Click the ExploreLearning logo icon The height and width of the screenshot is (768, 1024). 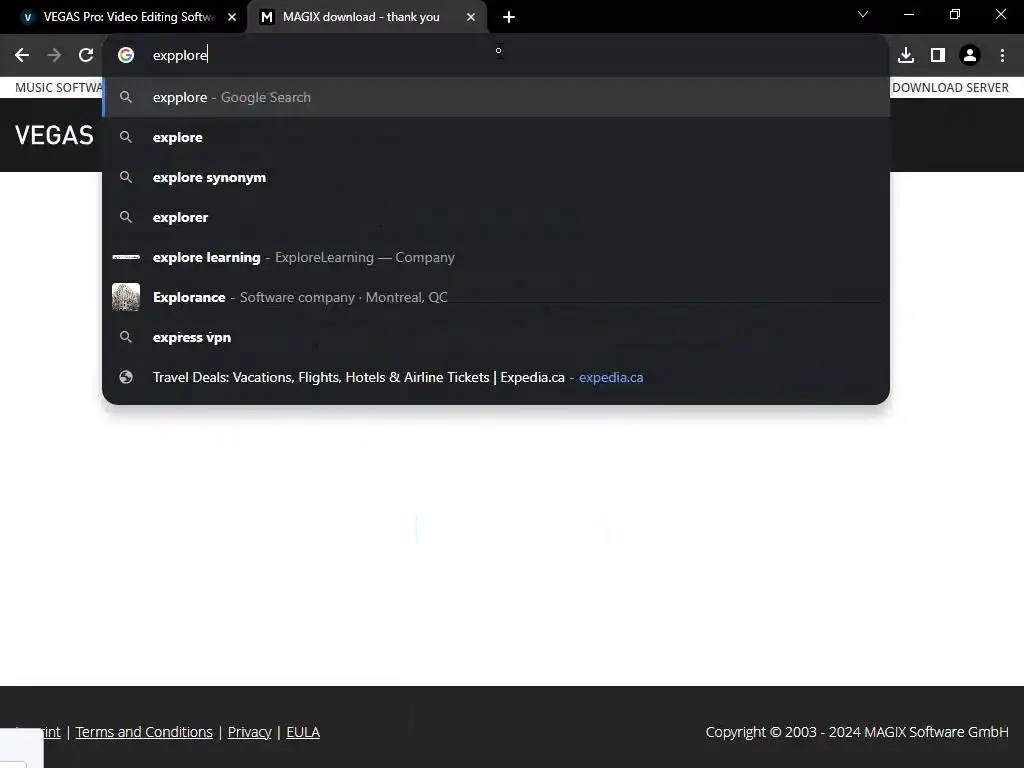(126, 257)
